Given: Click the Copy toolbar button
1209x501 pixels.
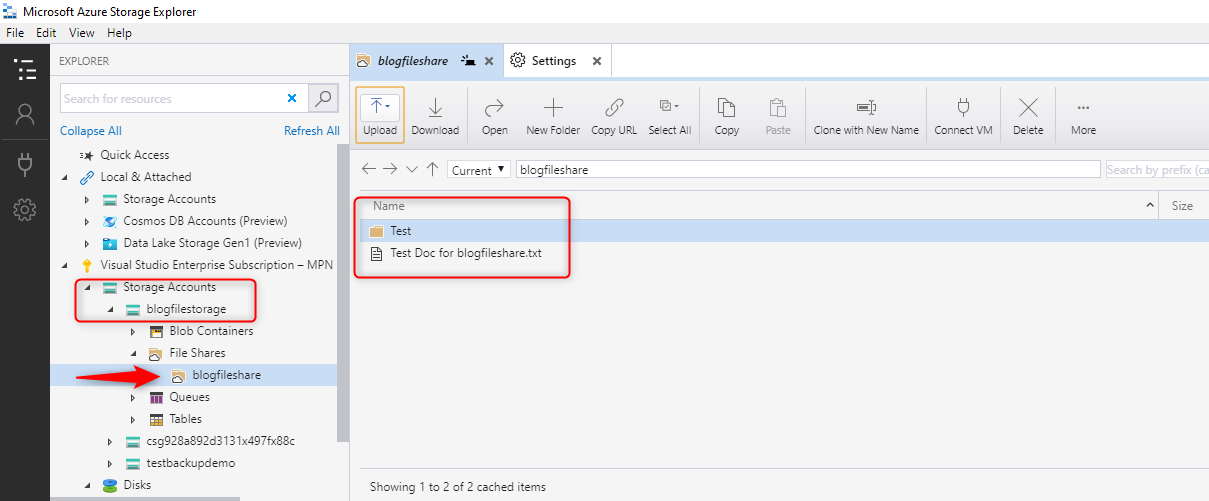Looking at the screenshot, I should click(x=727, y=116).
